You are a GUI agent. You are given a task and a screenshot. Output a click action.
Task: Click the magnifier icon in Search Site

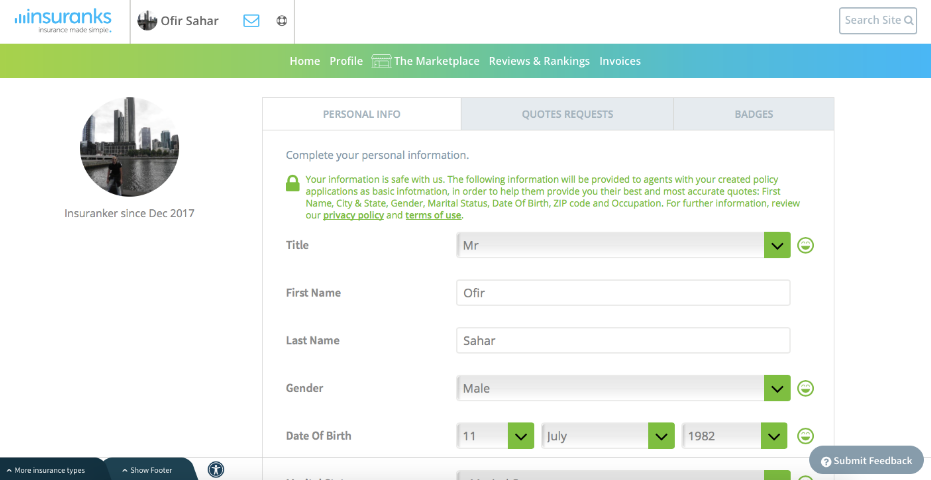click(x=909, y=20)
